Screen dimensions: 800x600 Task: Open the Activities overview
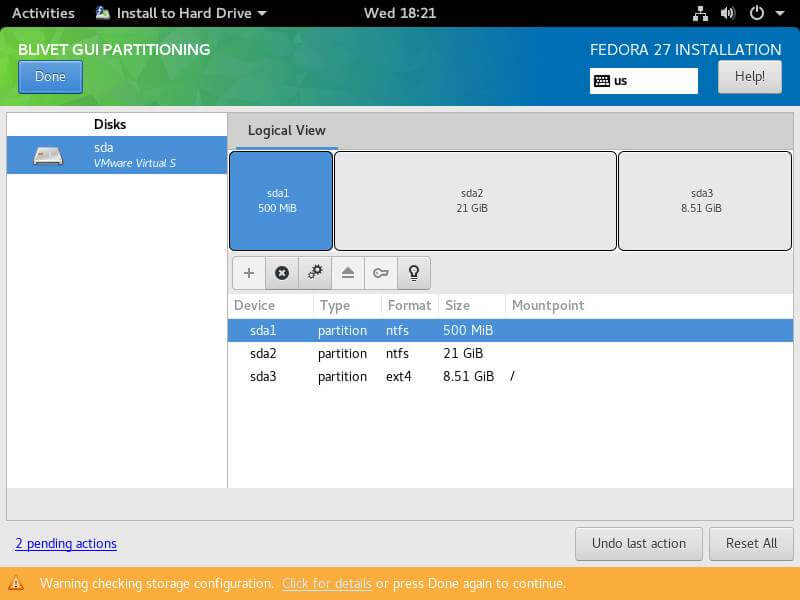[x=43, y=13]
